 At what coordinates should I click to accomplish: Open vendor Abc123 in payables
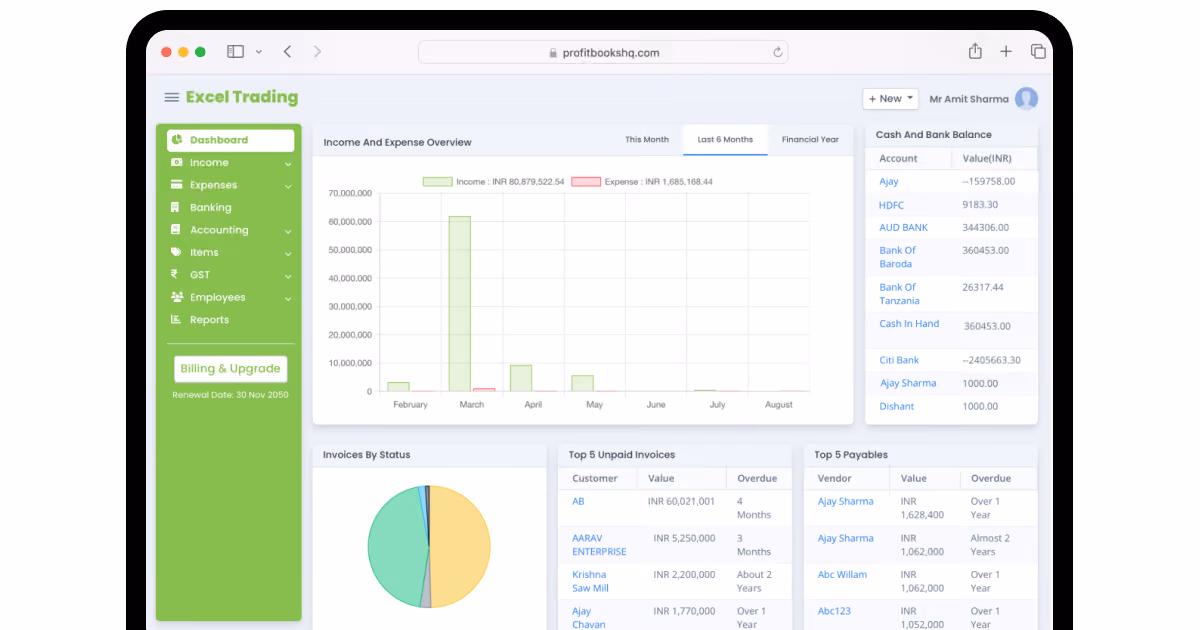point(834,611)
